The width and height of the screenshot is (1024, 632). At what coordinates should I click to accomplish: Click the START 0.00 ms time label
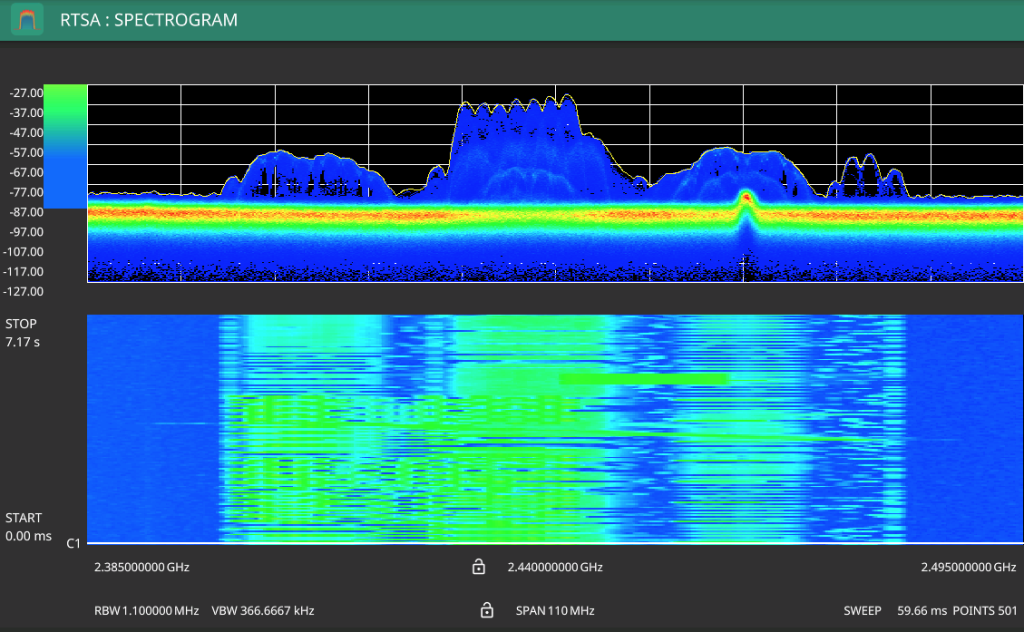point(28,527)
